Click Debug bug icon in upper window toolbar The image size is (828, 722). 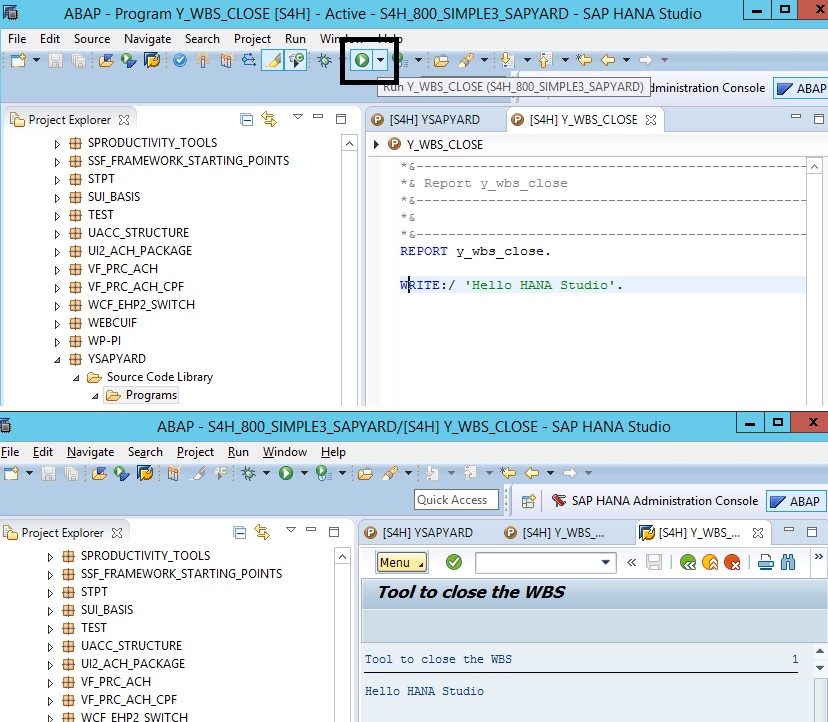pos(324,60)
